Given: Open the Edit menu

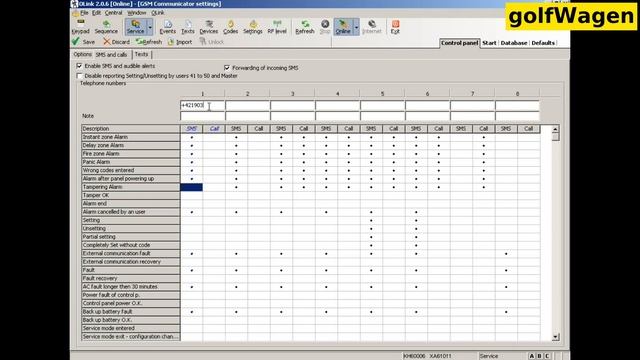Looking at the screenshot, I should pos(96,13).
